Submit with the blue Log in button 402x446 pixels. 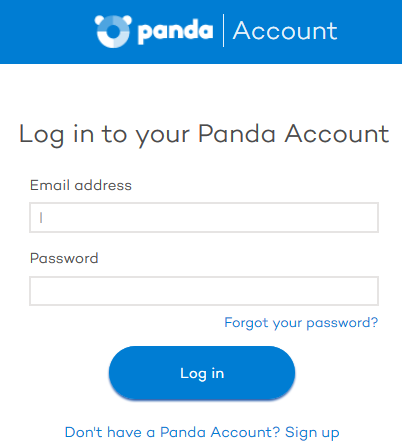pyautogui.click(x=202, y=373)
